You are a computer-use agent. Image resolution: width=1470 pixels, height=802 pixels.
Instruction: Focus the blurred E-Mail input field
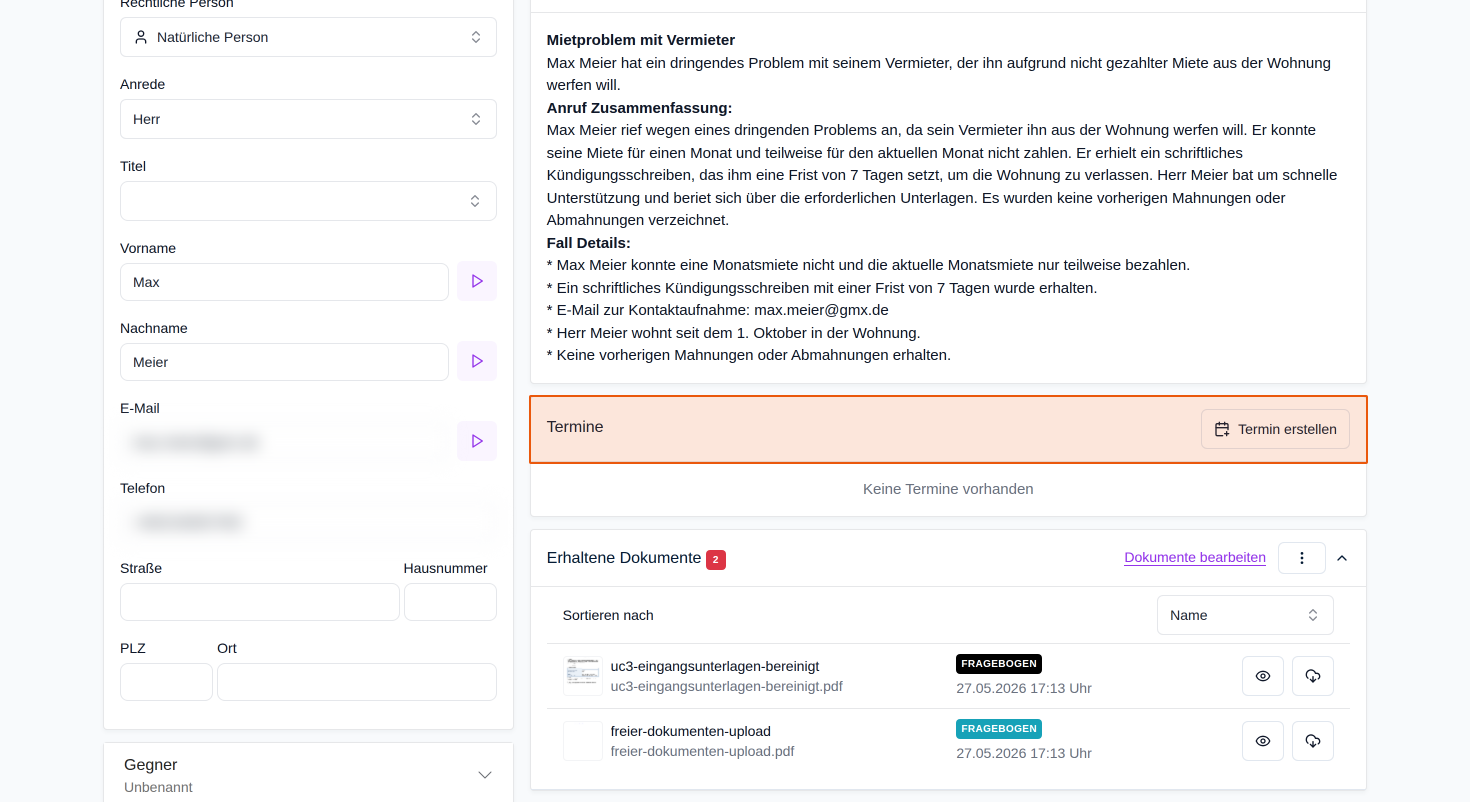click(284, 442)
